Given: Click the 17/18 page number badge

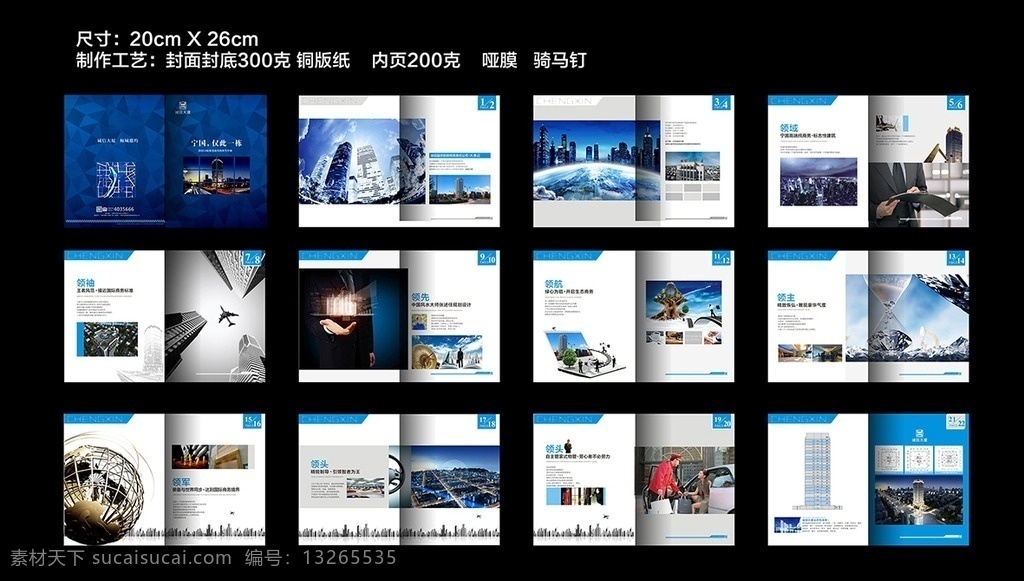Looking at the screenshot, I should coord(487,422).
